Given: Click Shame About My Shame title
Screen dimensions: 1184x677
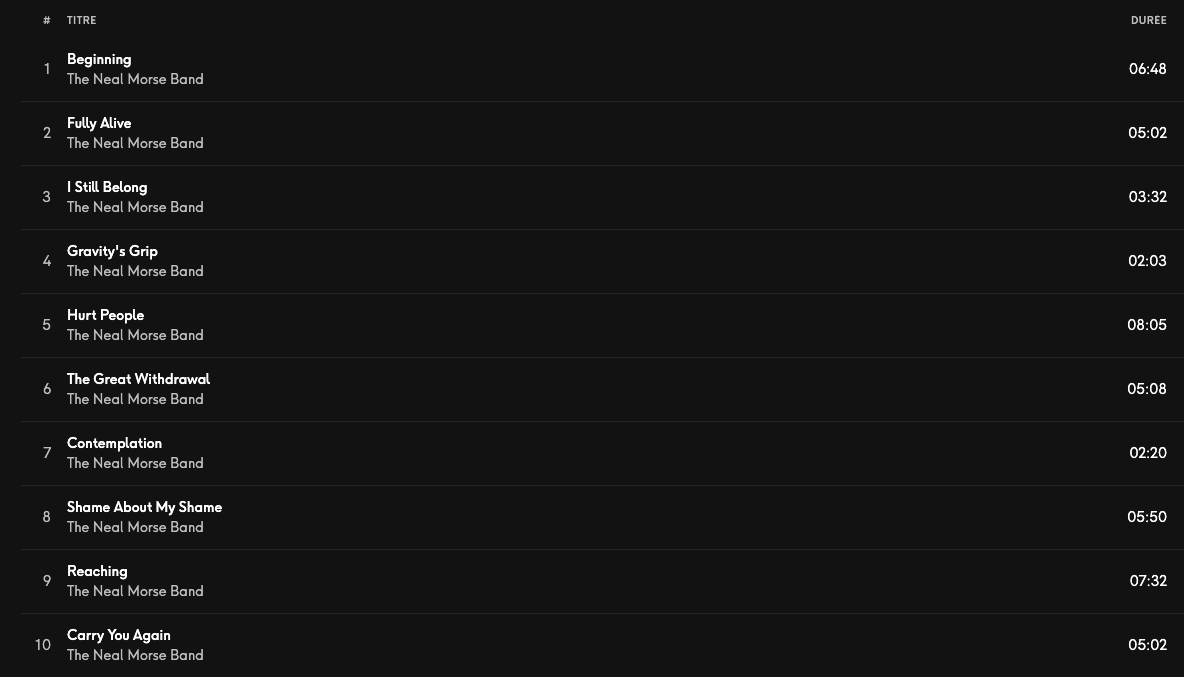Looking at the screenshot, I should pyautogui.click(x=144, y=507).
